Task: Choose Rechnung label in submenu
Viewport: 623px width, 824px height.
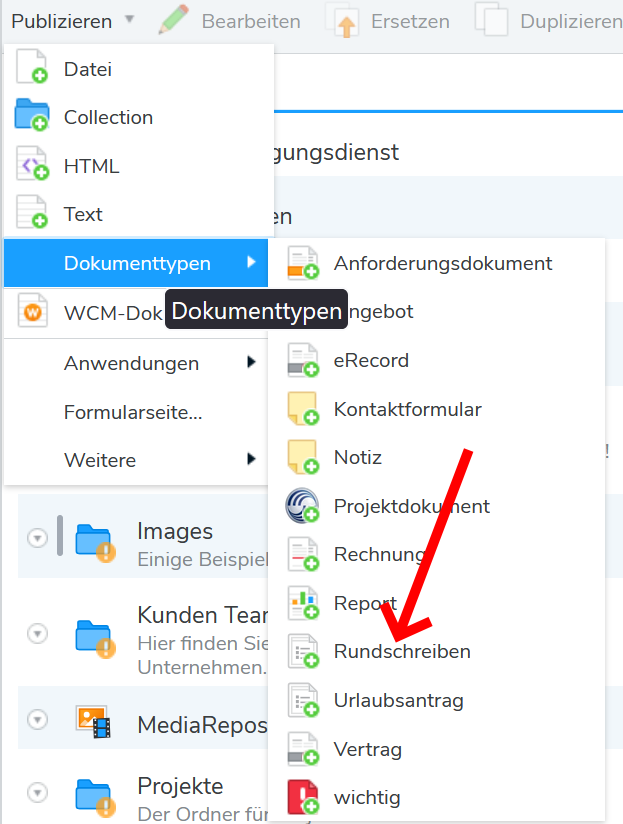Action: tap(379, 554)
